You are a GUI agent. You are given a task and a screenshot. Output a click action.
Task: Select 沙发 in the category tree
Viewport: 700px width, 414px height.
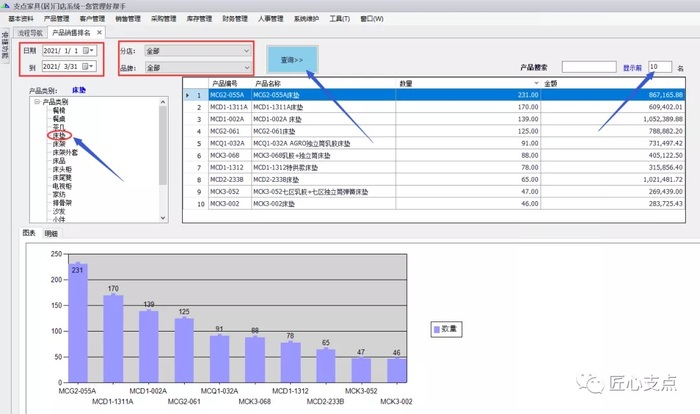click(x=59, y=211)
